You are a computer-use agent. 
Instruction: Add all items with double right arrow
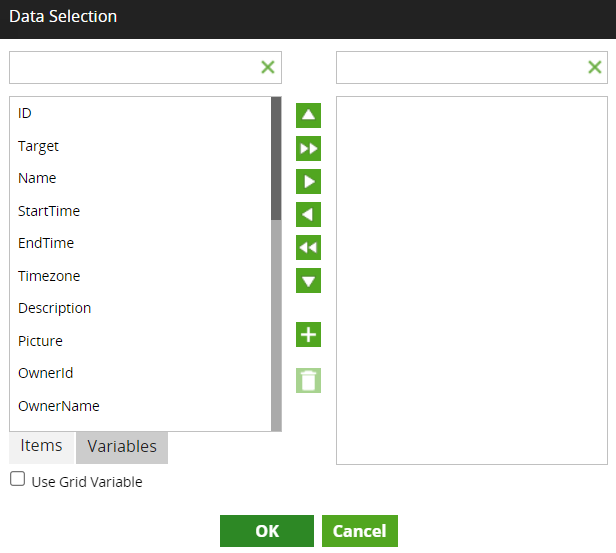[x=308, y=148]
